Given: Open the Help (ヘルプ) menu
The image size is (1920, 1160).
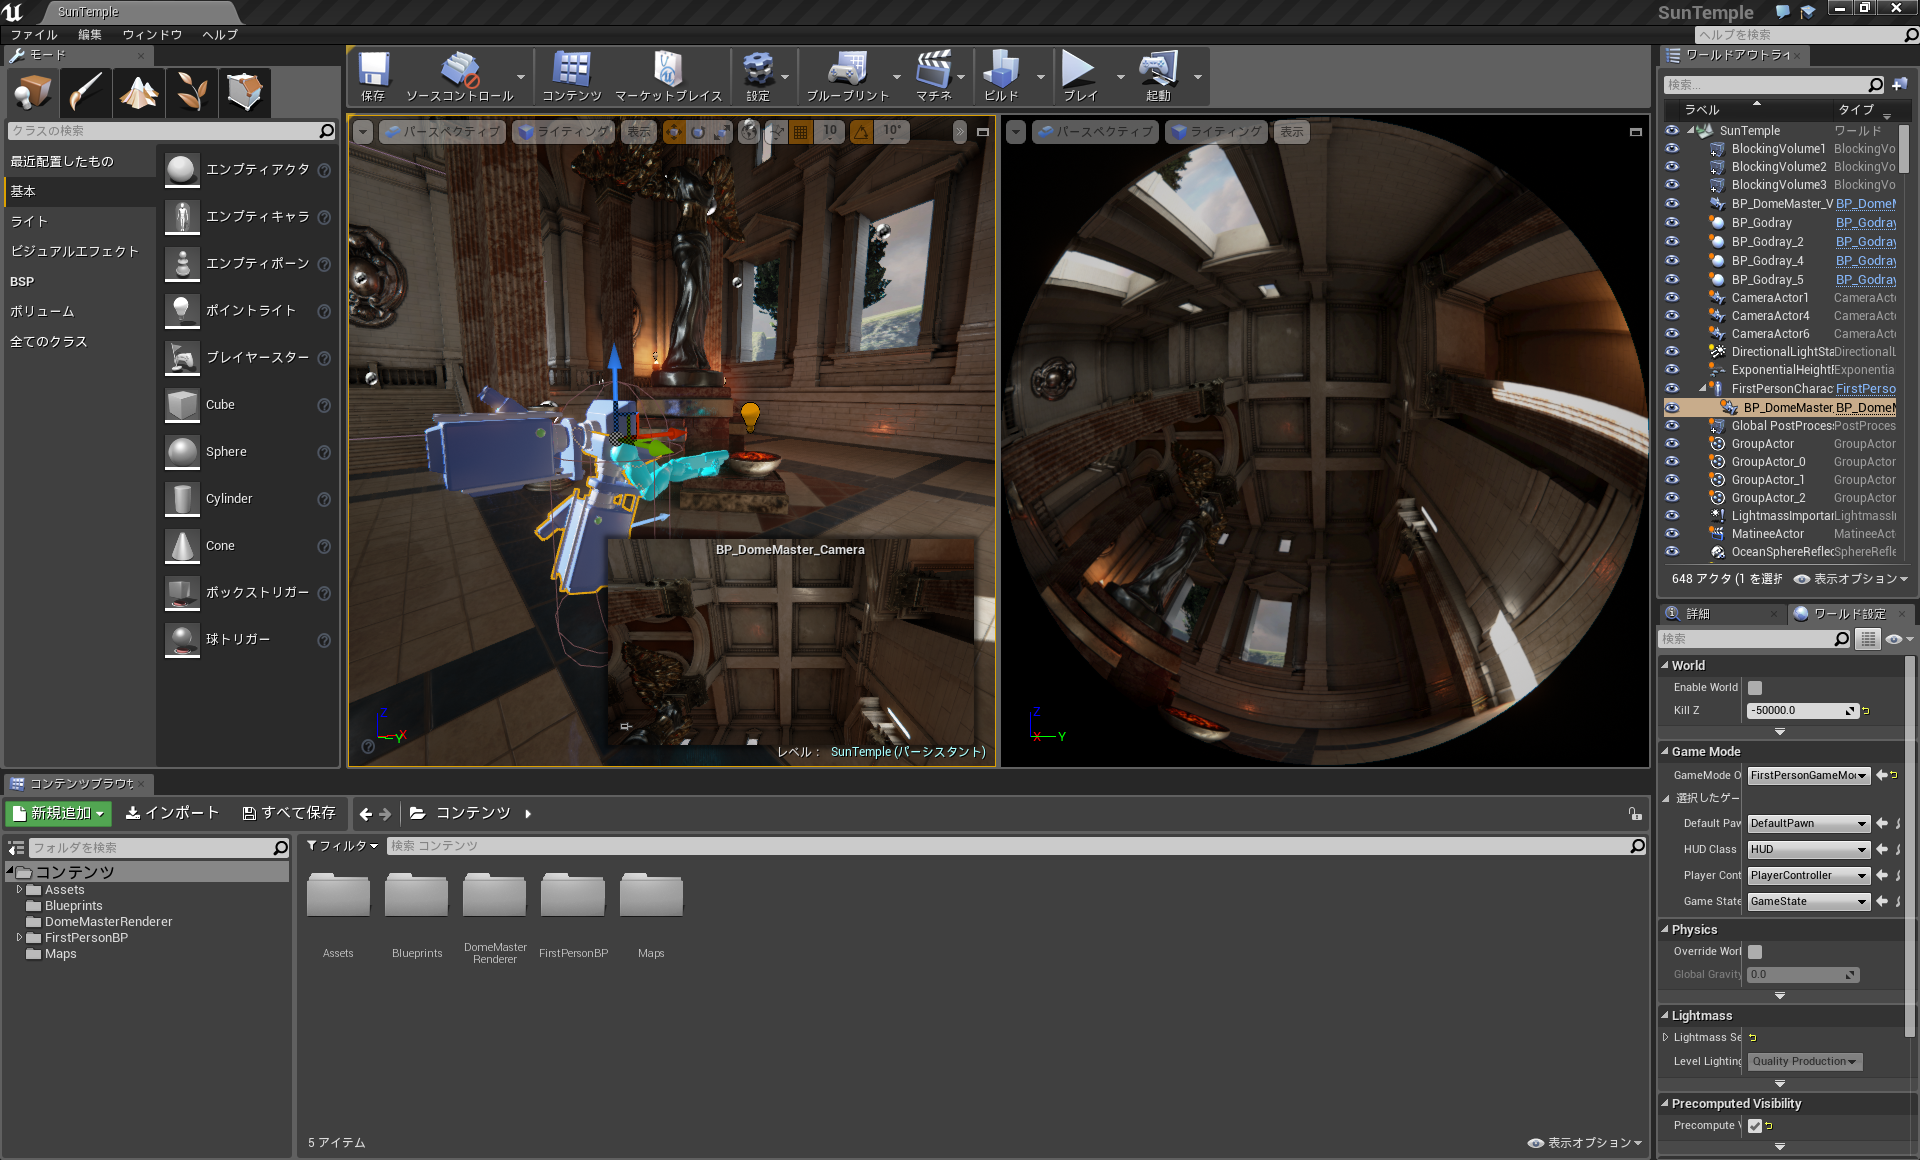Looking at the screenshot, I should (220, 35).
